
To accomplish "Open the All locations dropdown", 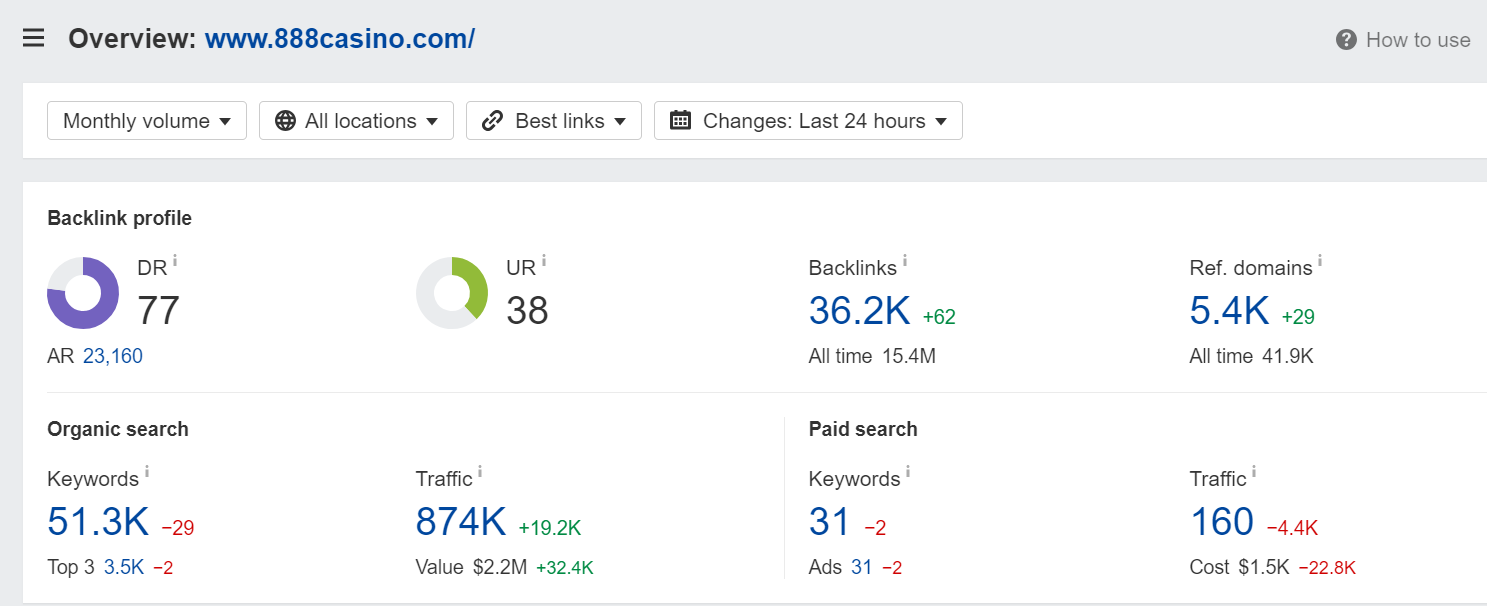I will pos(356,121).
